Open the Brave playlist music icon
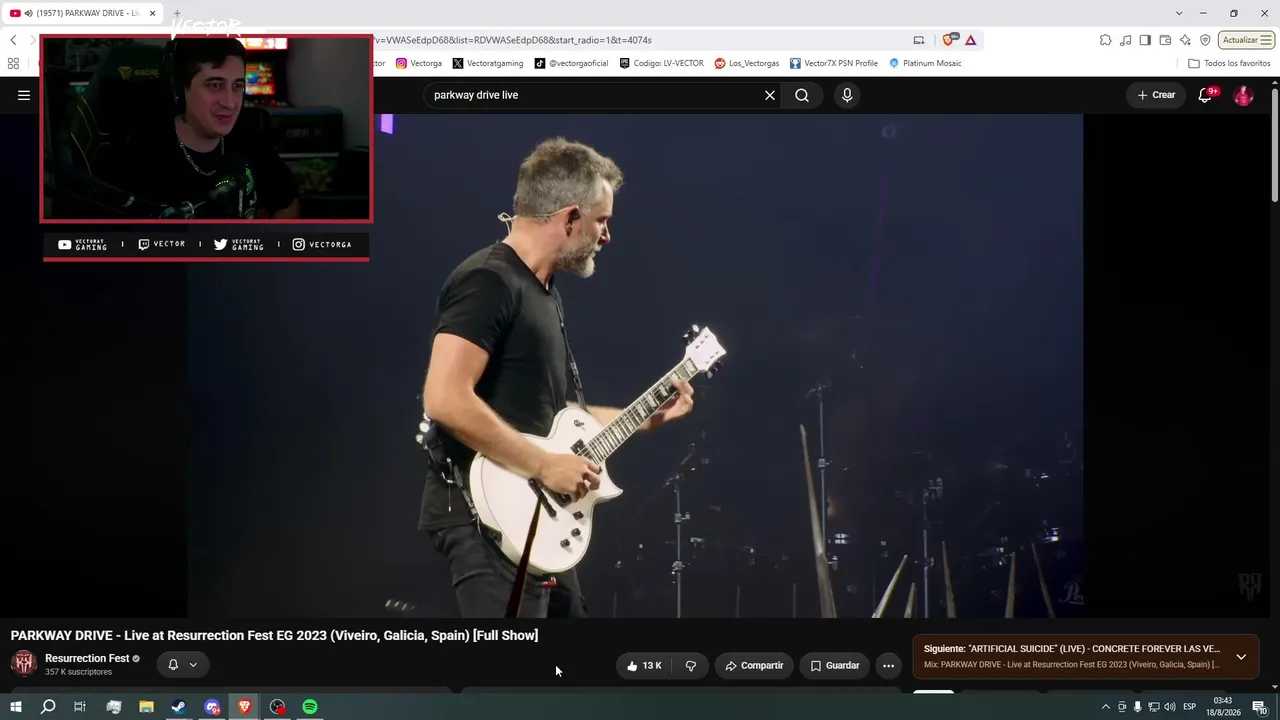The height and width of the screenshot is (720, 1280). pos(1126,40)
